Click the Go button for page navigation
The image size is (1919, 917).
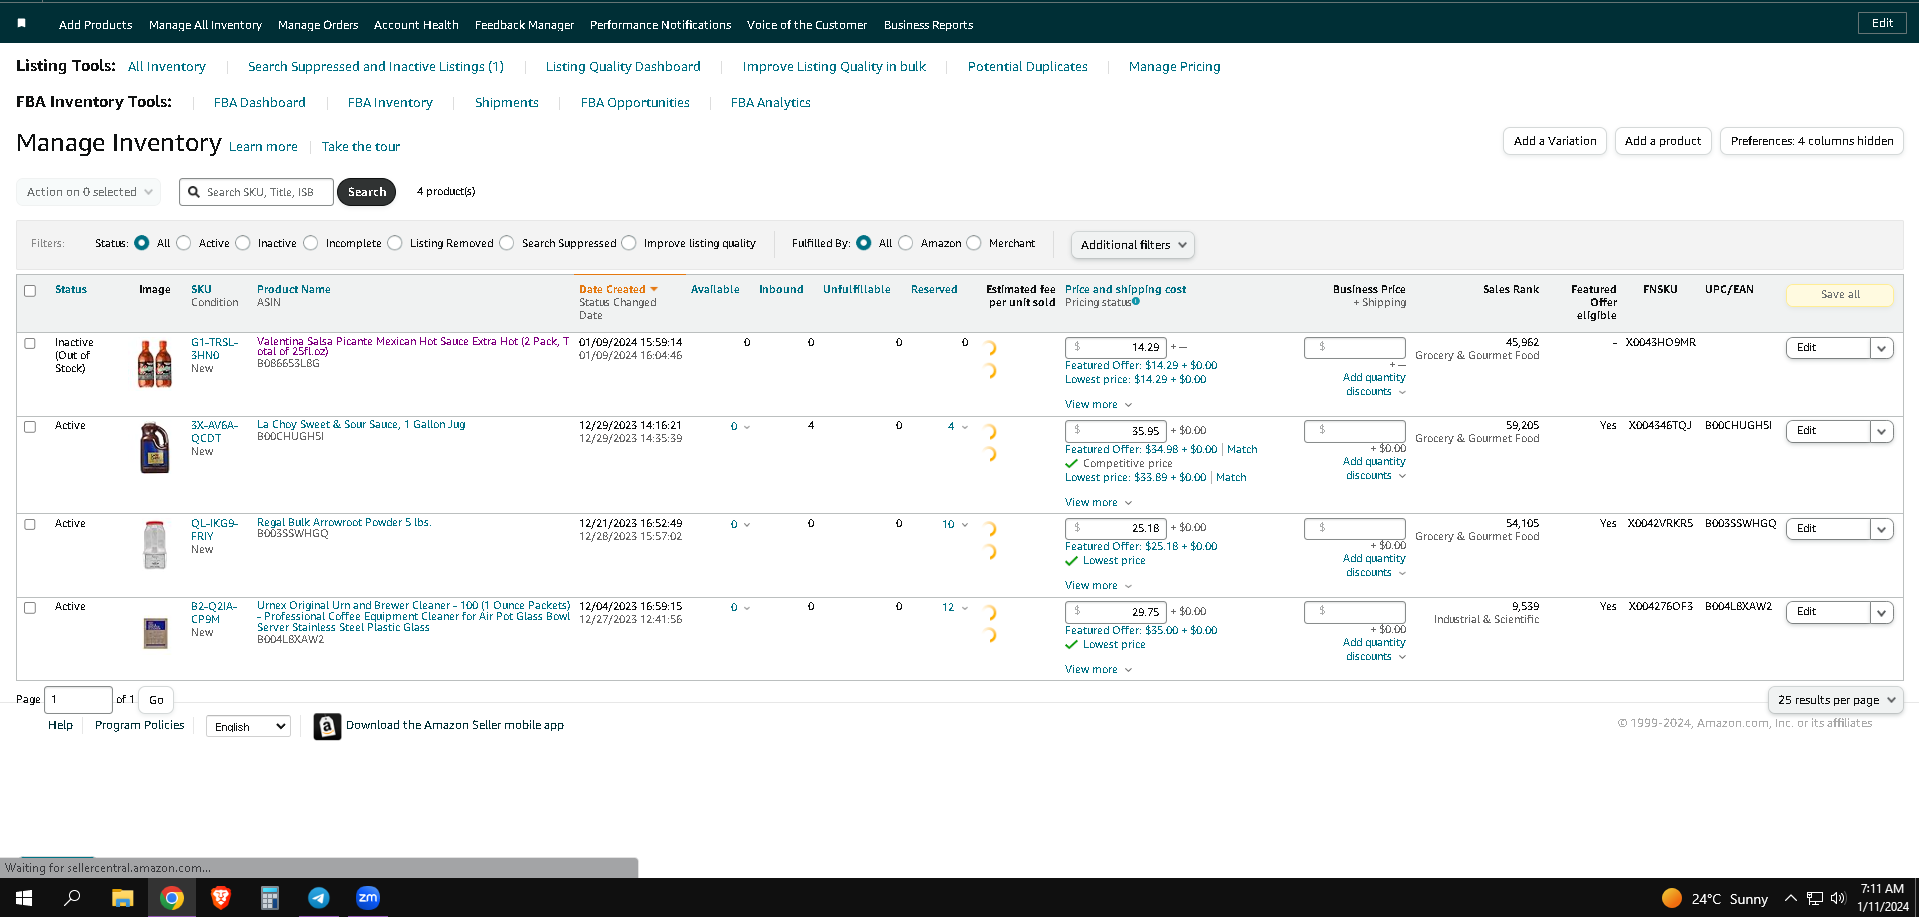coord(156,700)
